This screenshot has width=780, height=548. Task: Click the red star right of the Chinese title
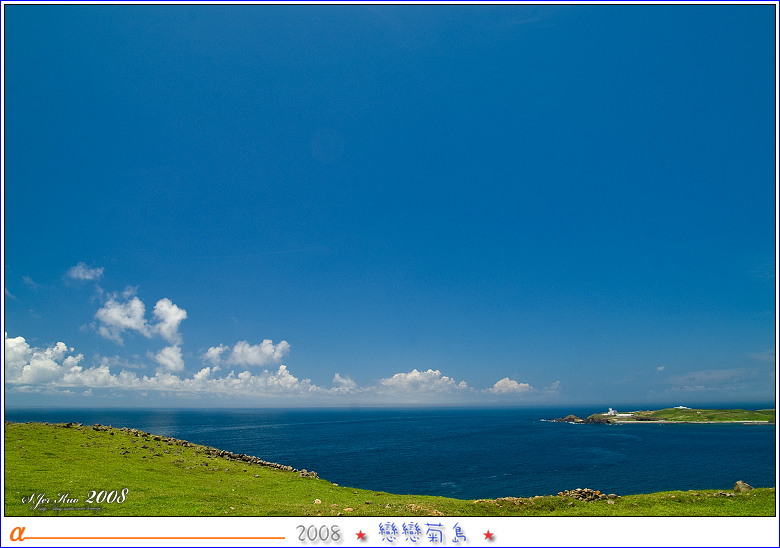click(489, 535)
